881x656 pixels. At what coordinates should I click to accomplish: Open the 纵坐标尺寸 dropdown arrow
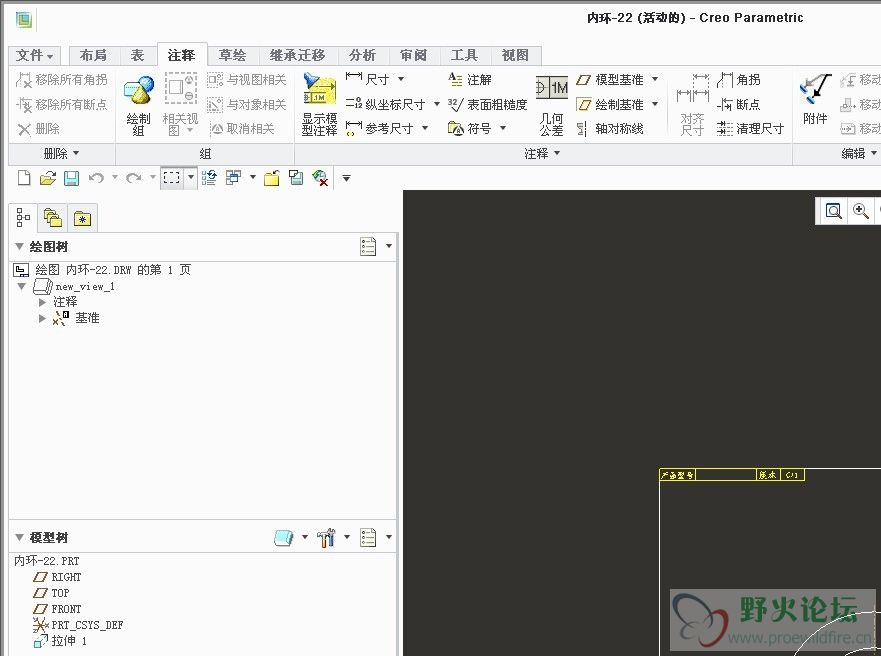[437, 104]
